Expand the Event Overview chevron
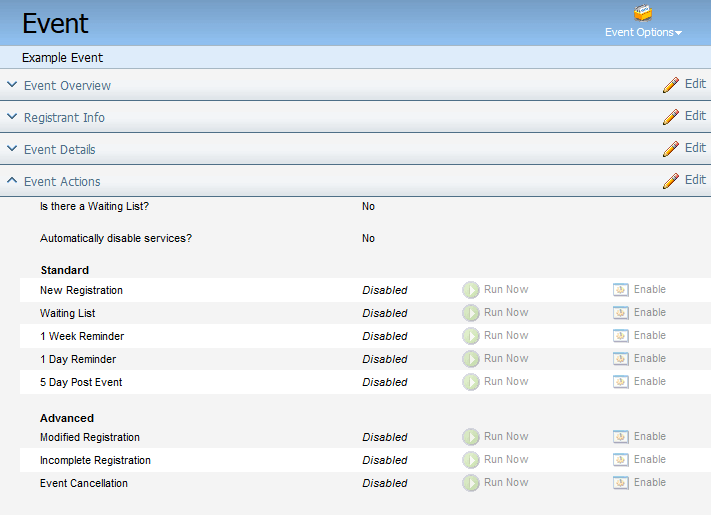Image resolution: width=711 pixels, height=515 pixels. click(12, 84)
